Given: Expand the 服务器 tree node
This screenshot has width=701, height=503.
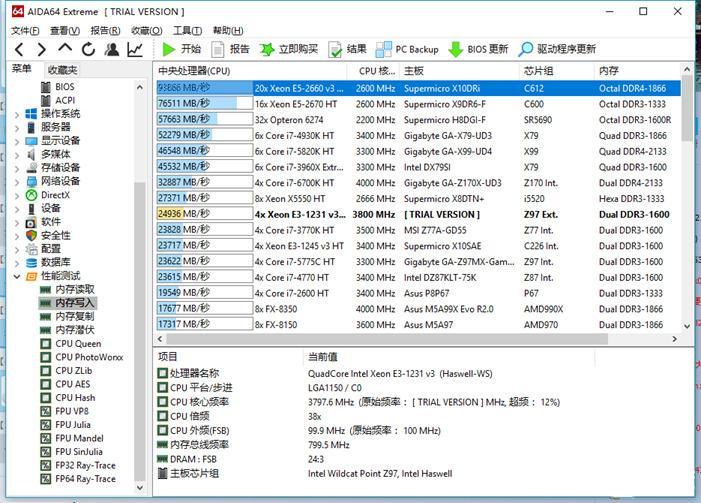Looking at the screenshot, I should click(17, 128).
